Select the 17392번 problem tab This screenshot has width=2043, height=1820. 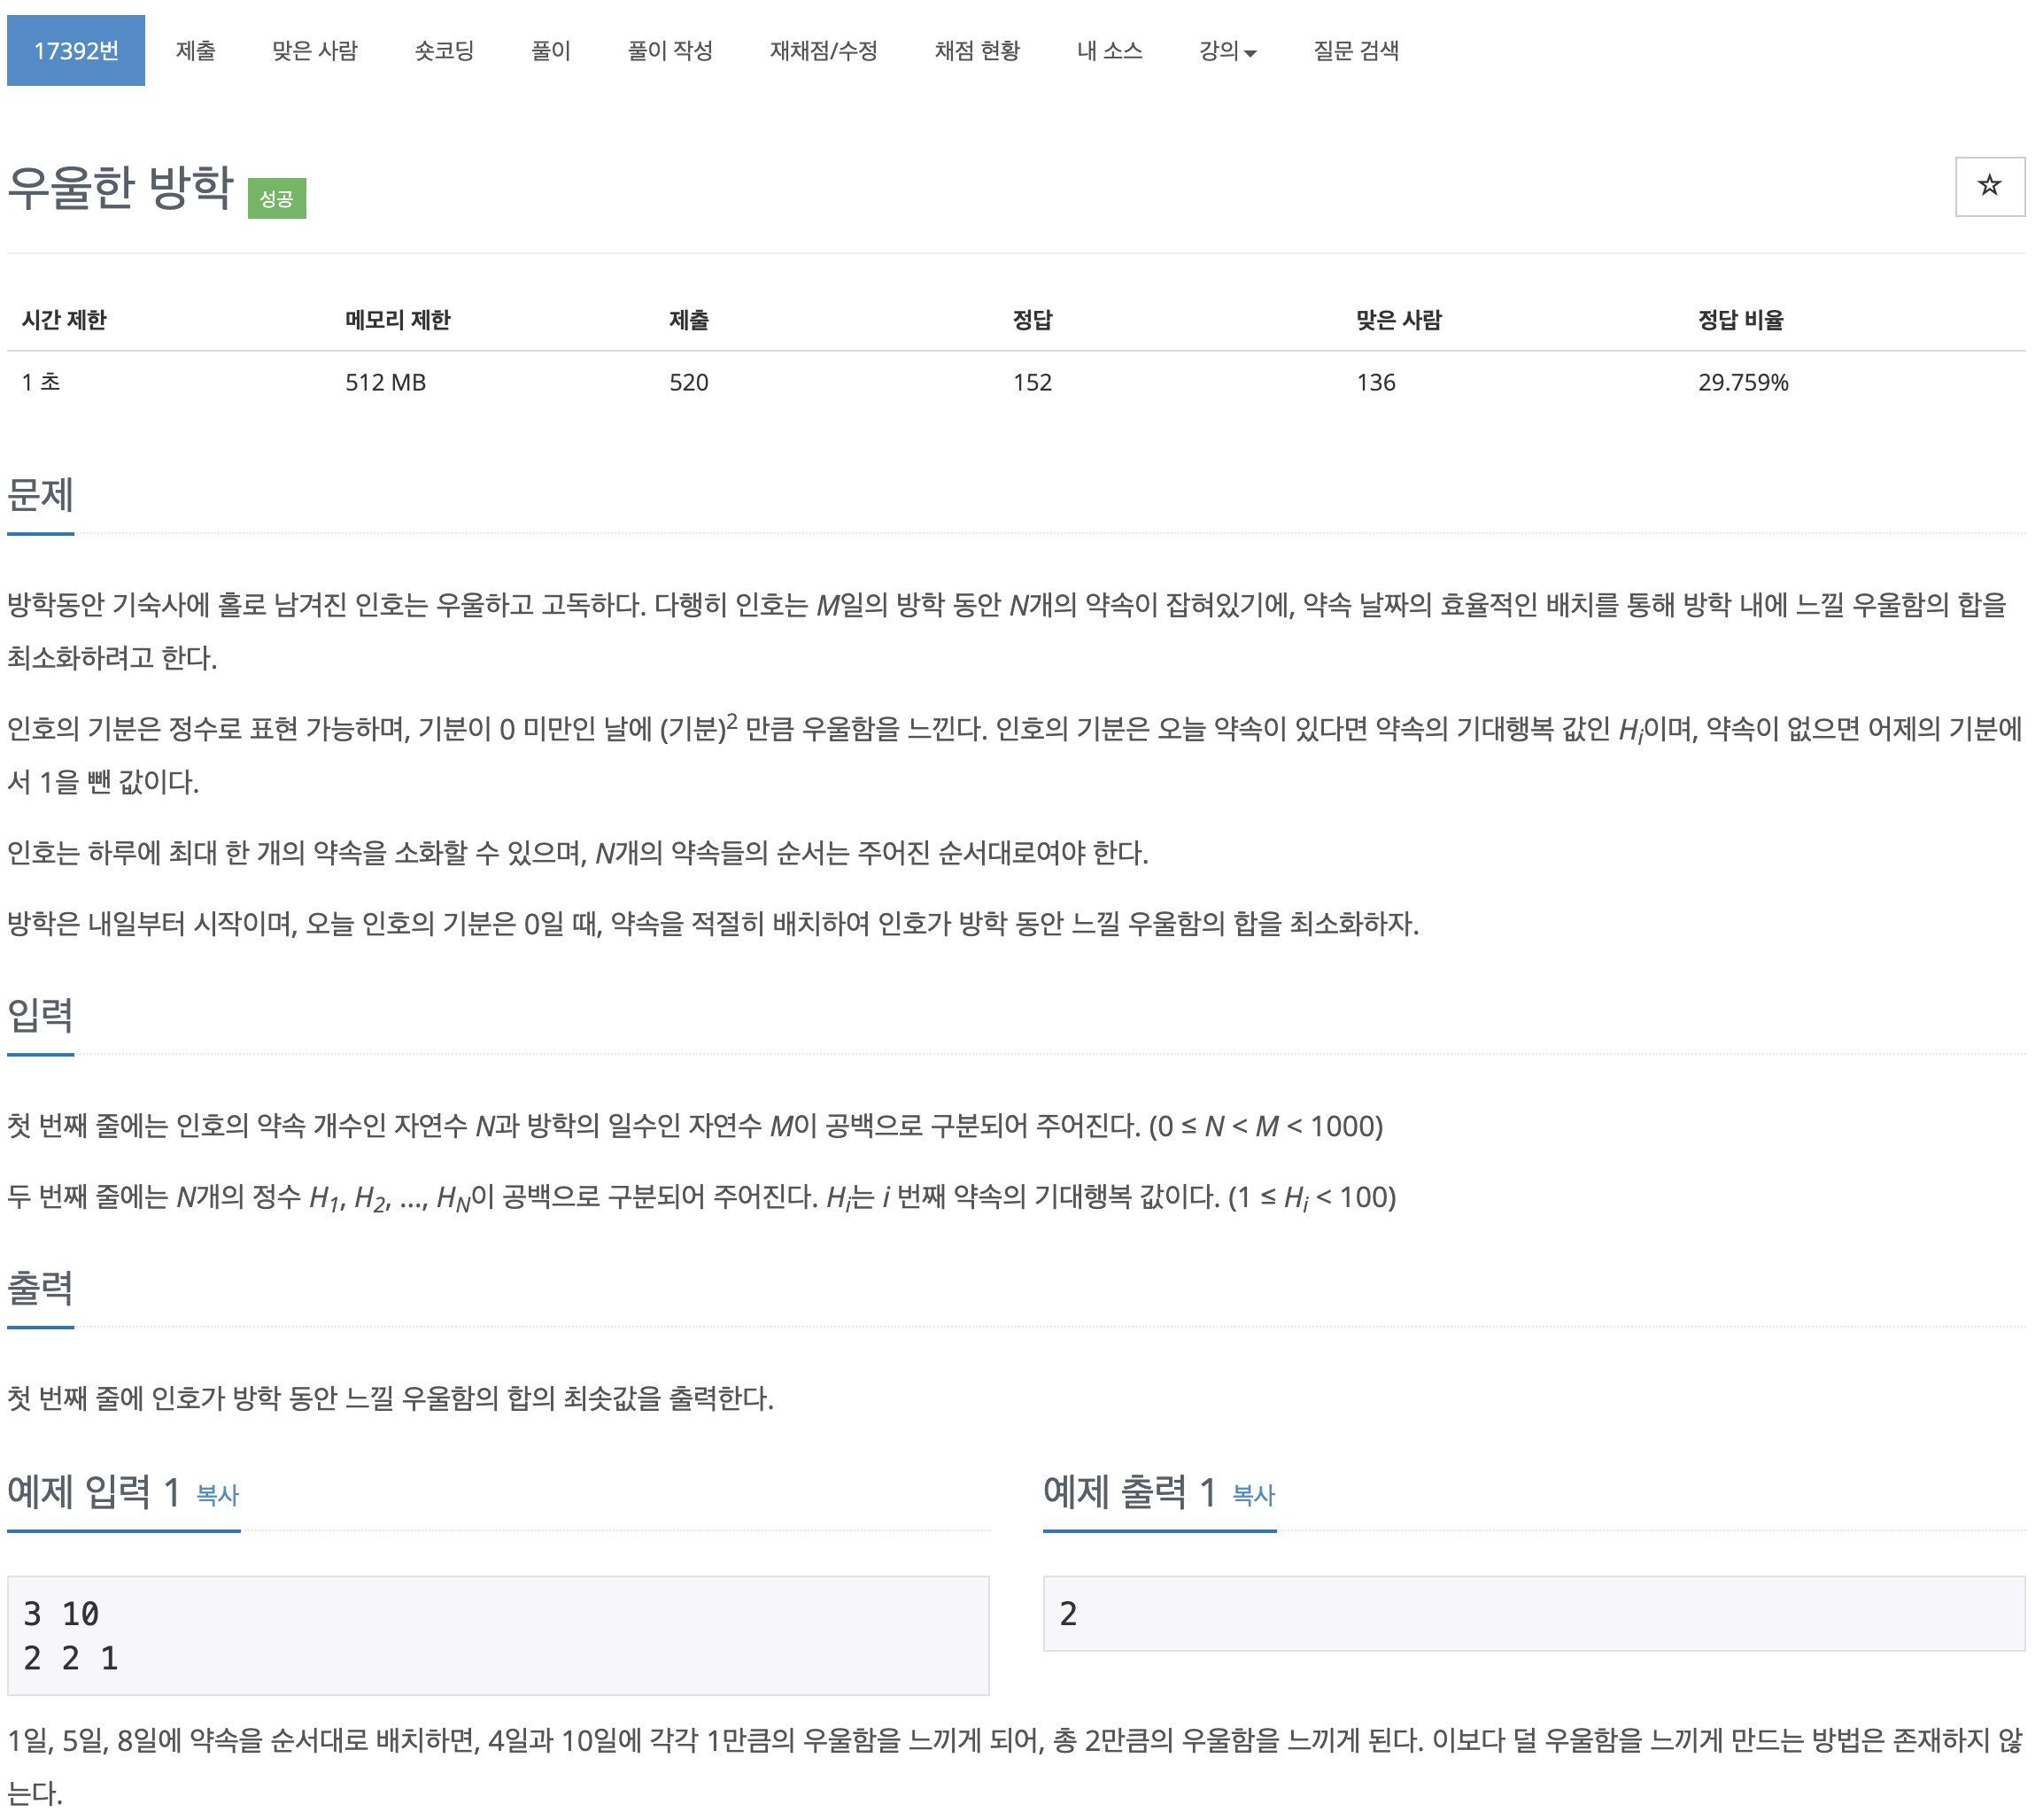76,51
